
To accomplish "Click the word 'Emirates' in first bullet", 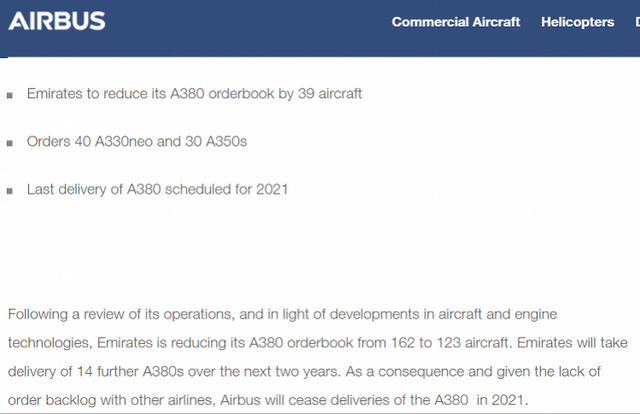I will [x=55, y=93].
